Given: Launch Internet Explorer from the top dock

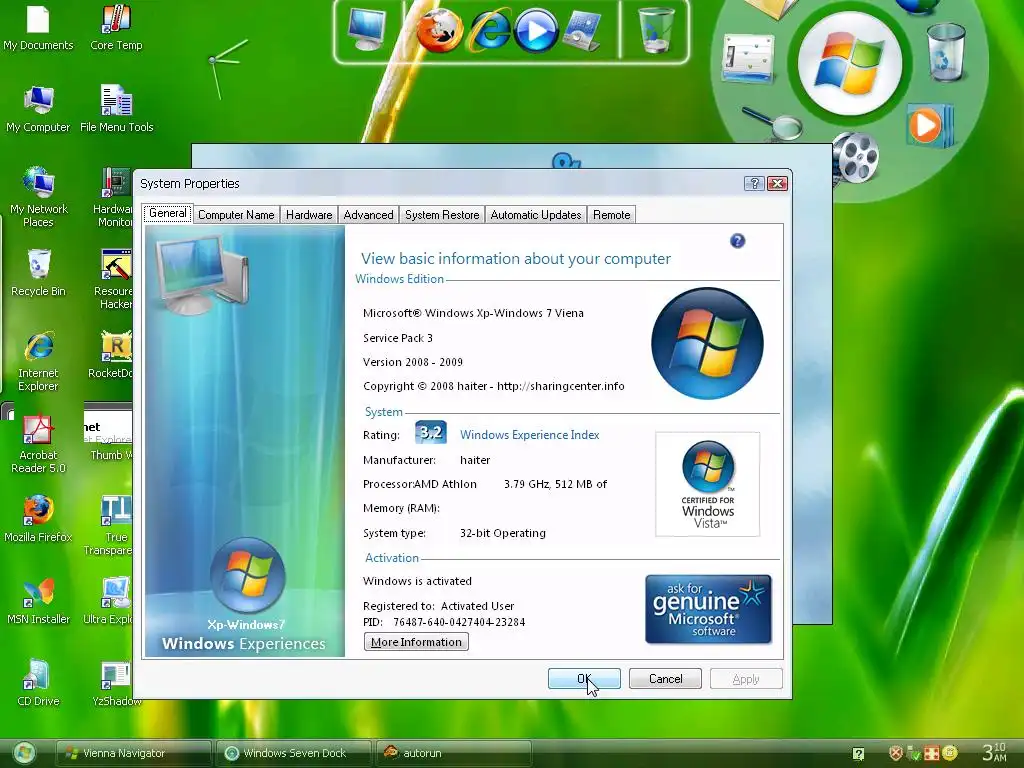Looking at the screenshot, I should (x=489, y=31).
